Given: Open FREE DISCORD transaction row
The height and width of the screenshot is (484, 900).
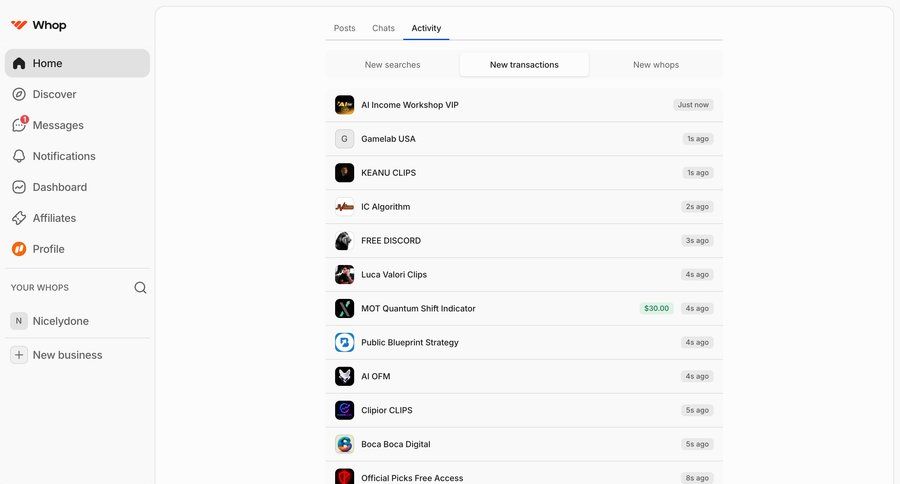Looking at the screenshot, I should pos(524,241).
